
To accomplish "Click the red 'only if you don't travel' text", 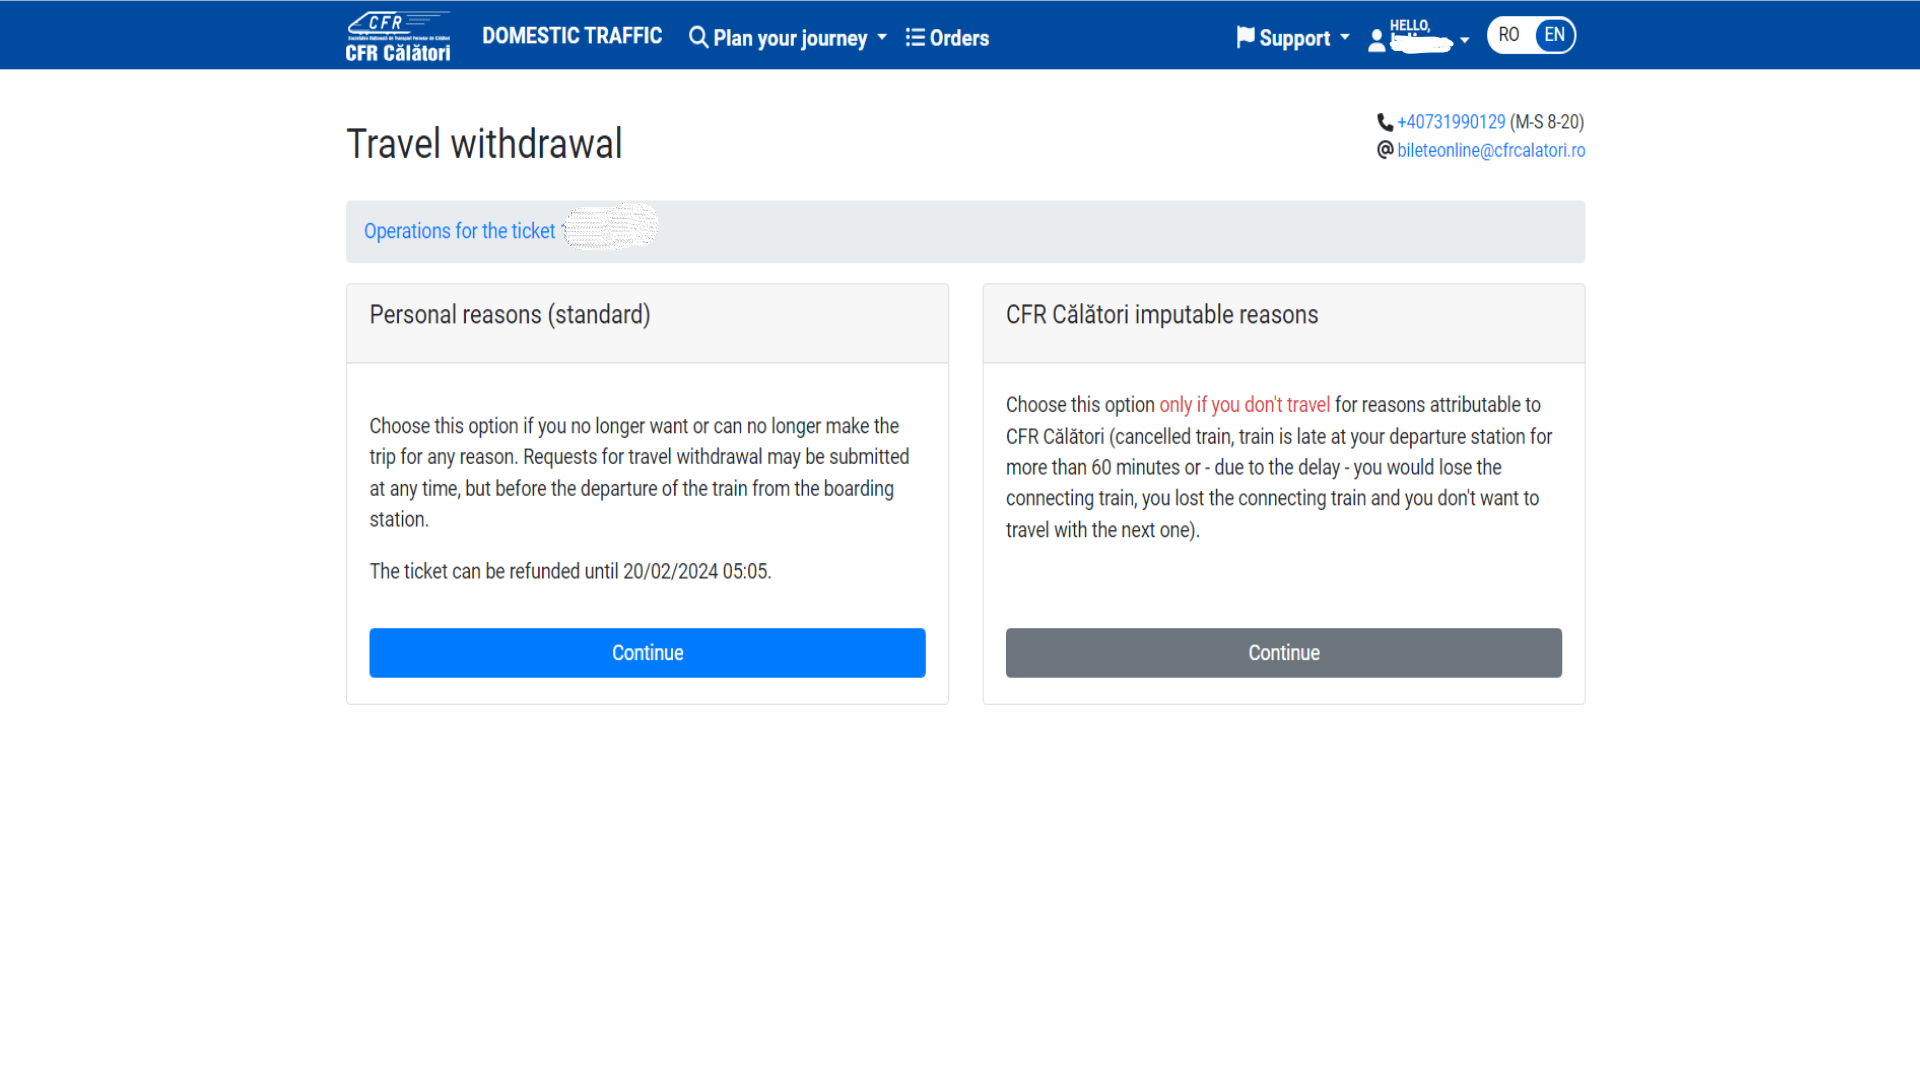I will (1244, 405).
